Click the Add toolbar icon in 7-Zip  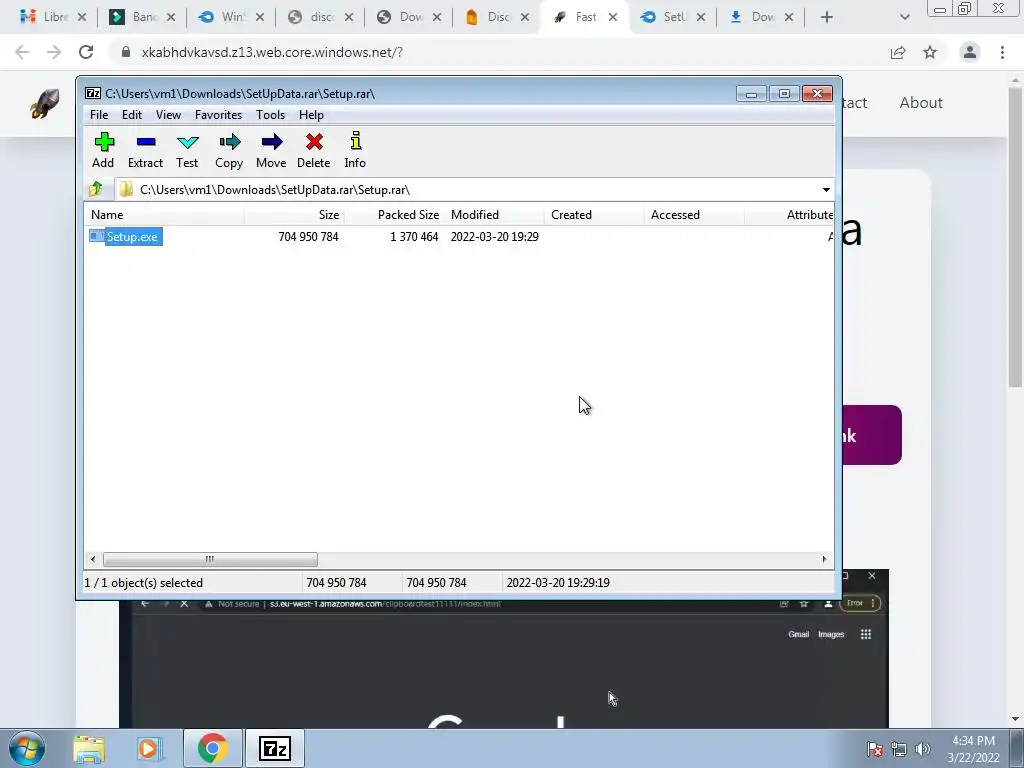(103, 150)
